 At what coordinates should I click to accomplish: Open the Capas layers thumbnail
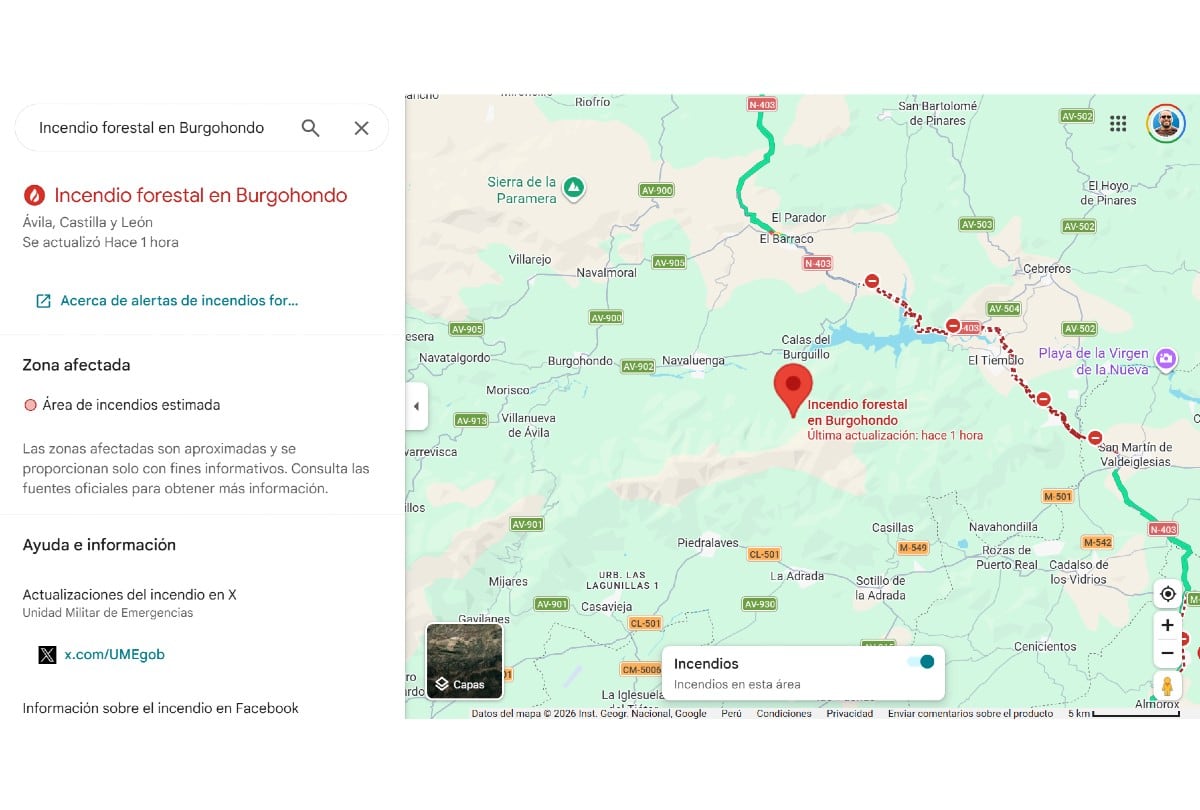click(465, 661)
